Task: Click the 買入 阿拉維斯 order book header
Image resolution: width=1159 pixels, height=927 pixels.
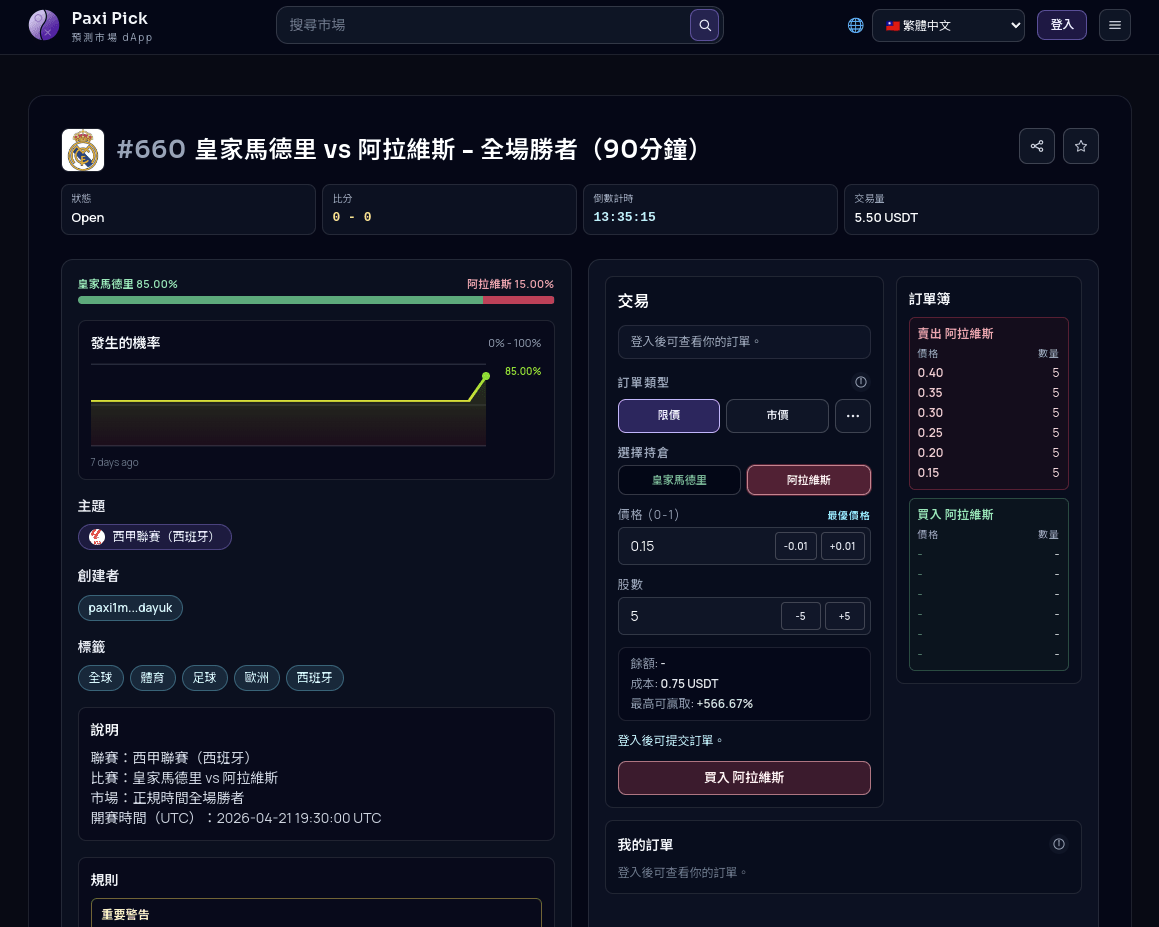Action: pos(955,515)
